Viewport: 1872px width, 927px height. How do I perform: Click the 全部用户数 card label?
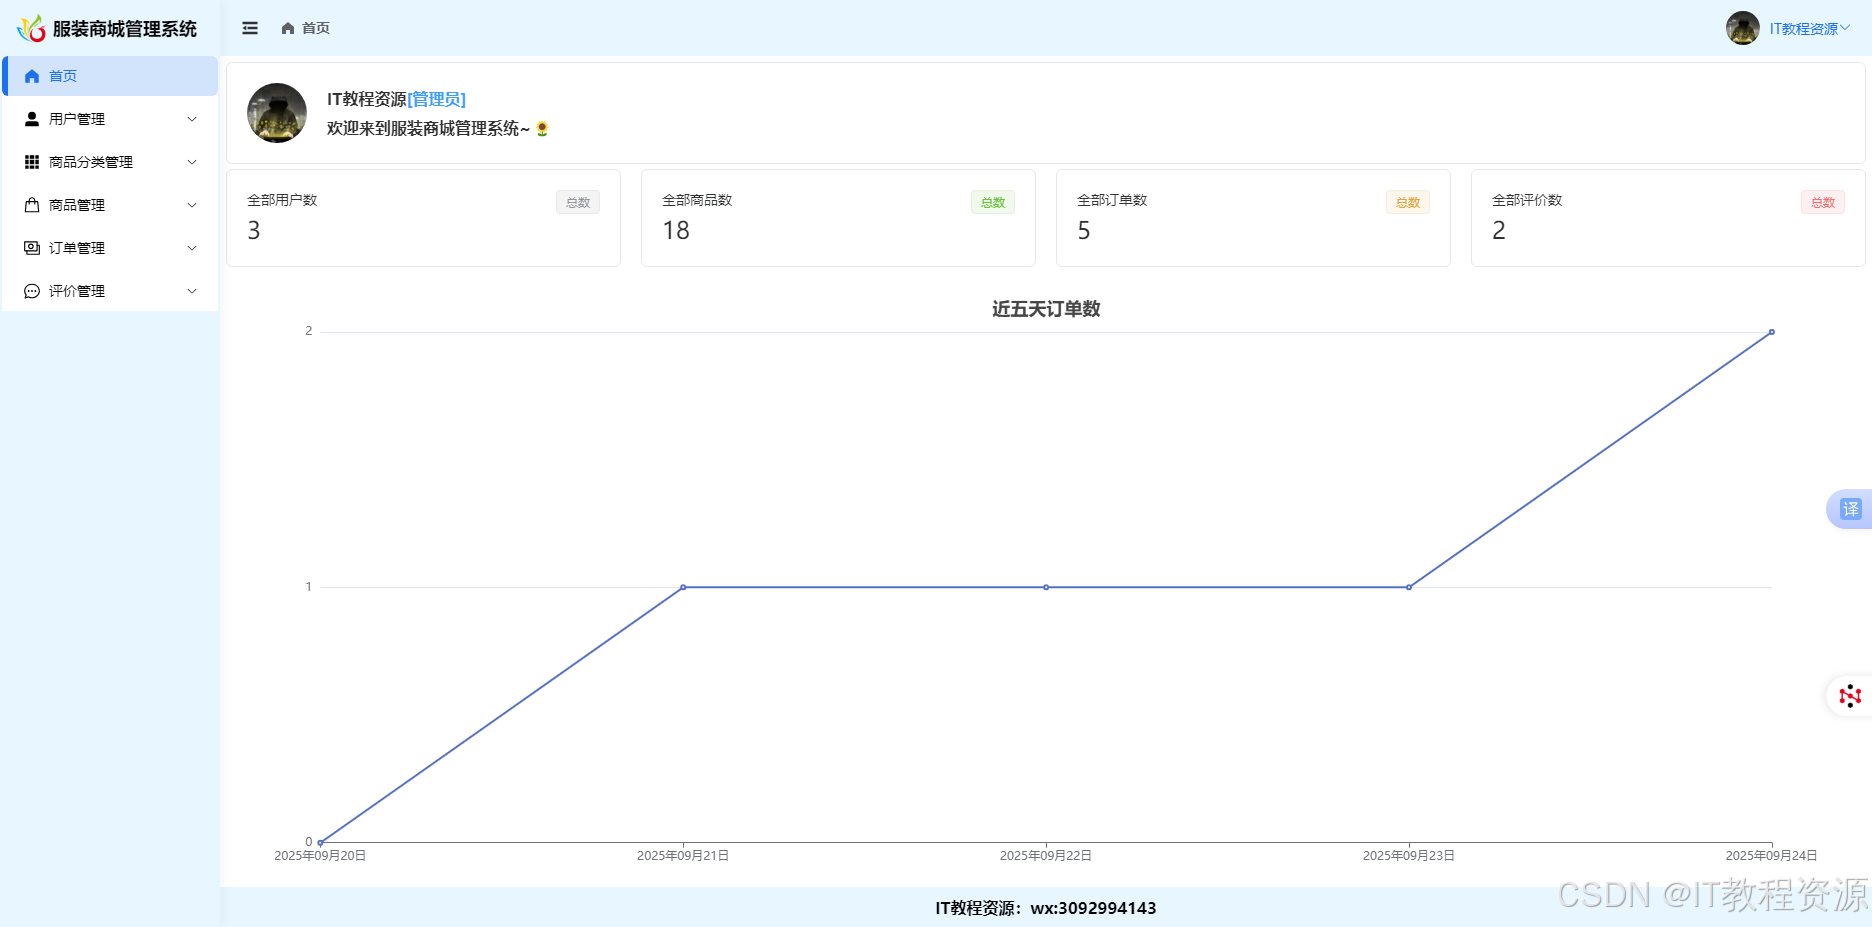tap(282, 200)
